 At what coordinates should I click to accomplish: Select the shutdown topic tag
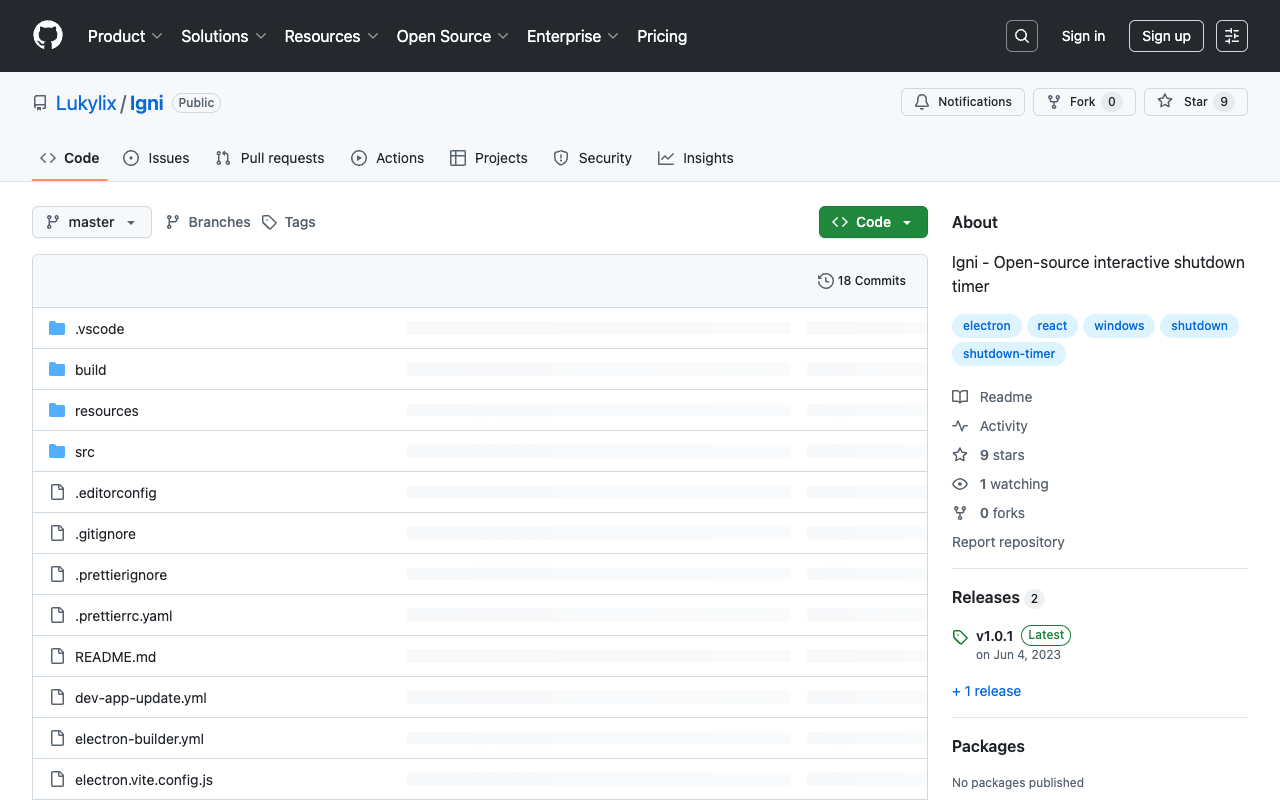pos(1199,326)
